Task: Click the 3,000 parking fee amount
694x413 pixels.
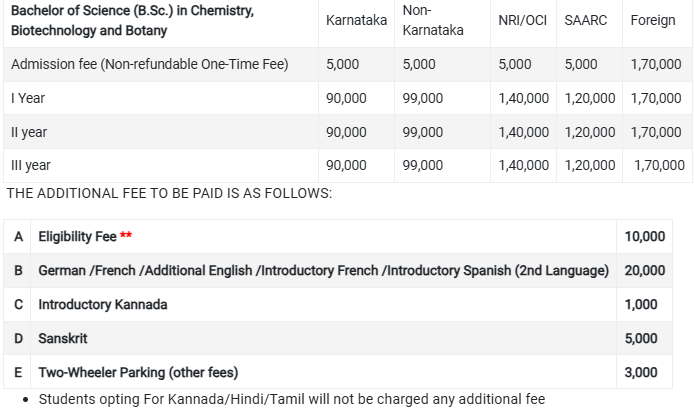Action: click(x=641, y=372)
